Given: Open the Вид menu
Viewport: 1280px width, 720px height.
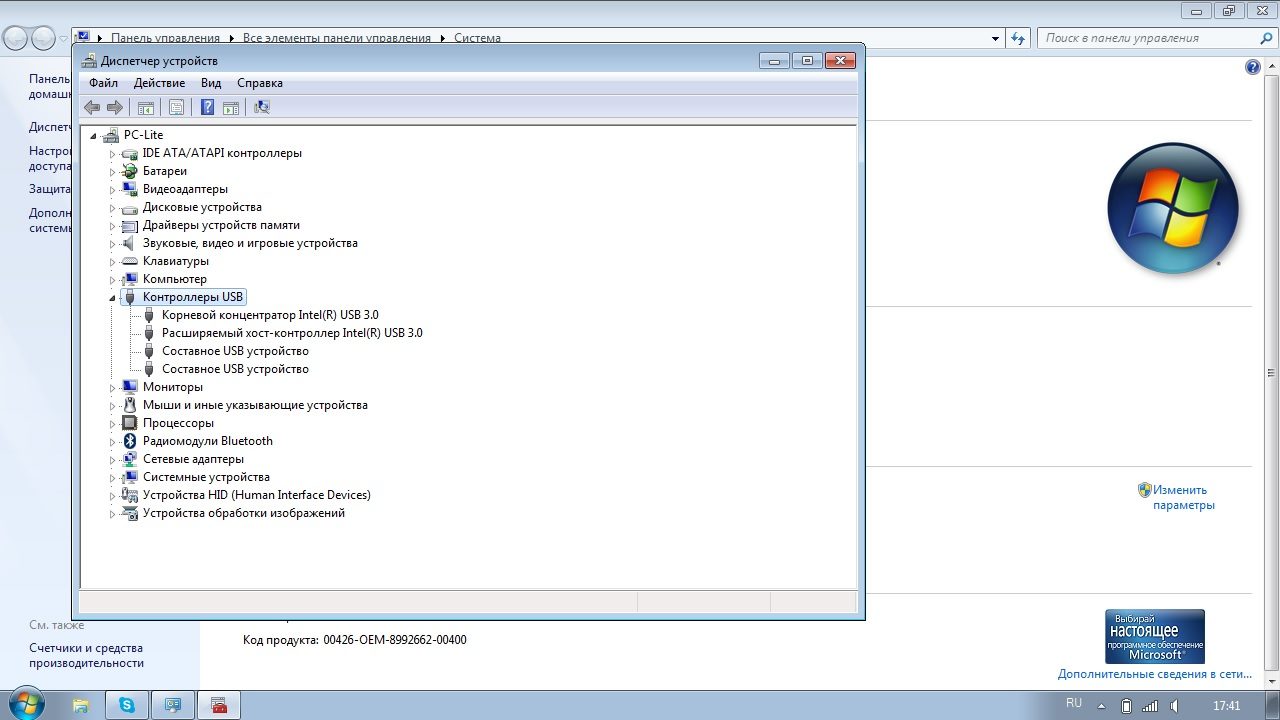Looking at the screenshot, I should pyautogui.click(x=211, y=83).
